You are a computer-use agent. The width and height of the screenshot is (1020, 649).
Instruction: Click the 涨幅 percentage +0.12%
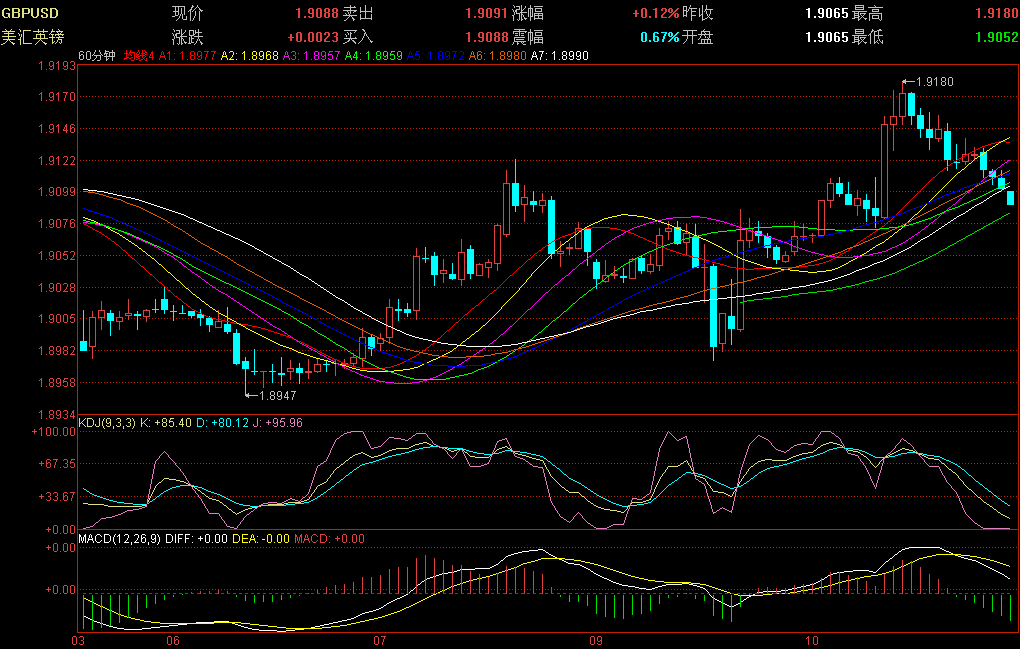point(656,13)
